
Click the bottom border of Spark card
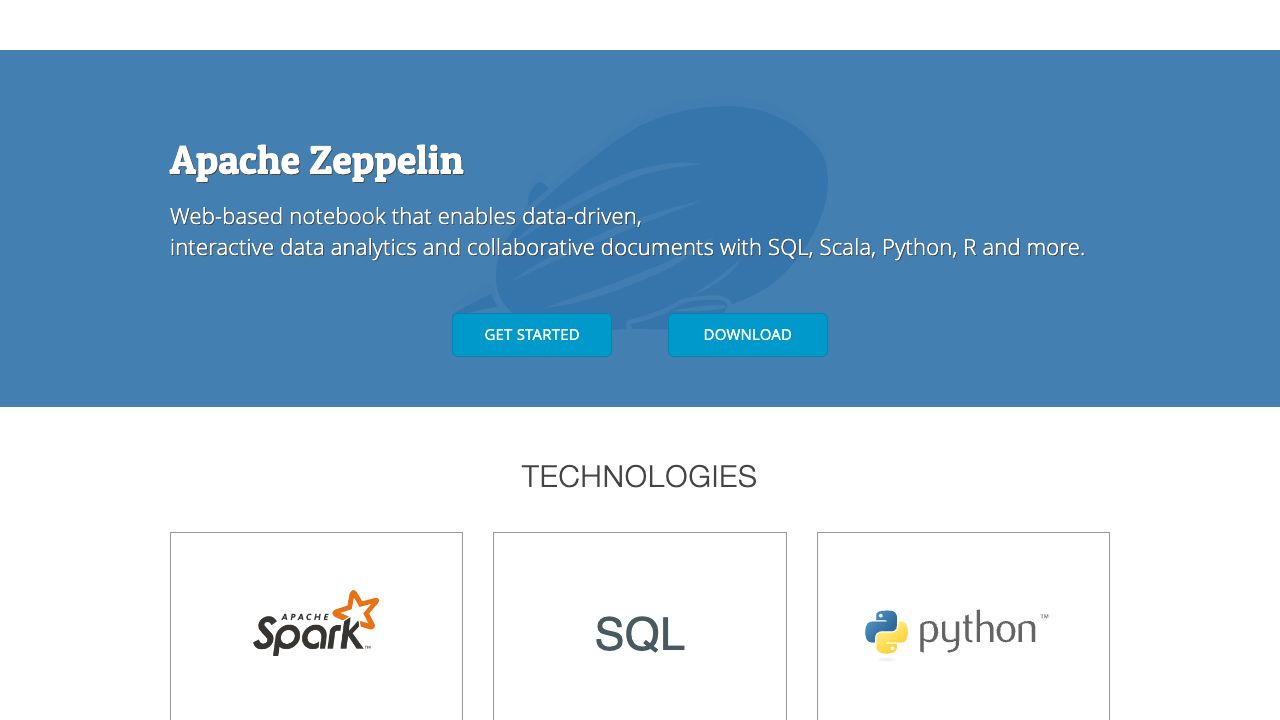pyautogui.click(x=316, y=718)
